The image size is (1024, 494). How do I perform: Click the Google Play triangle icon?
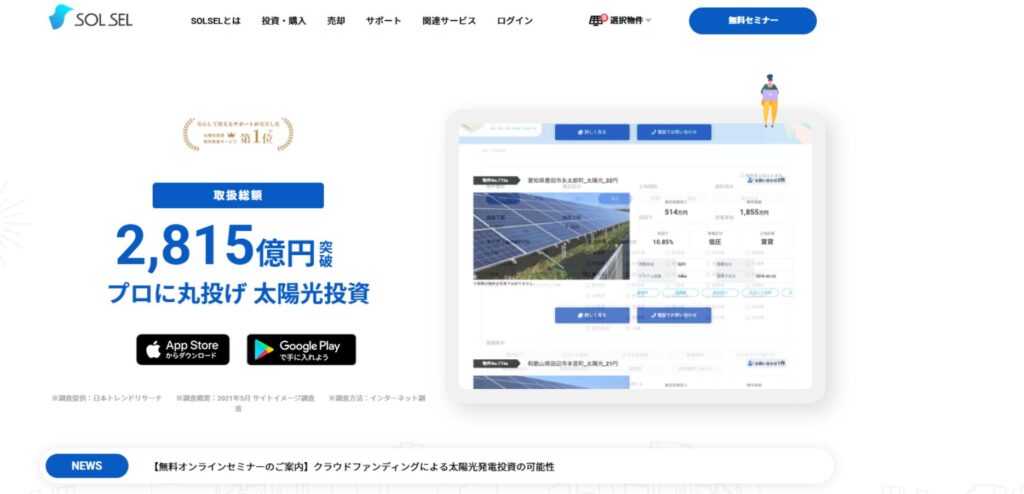(x=264, y=350)
